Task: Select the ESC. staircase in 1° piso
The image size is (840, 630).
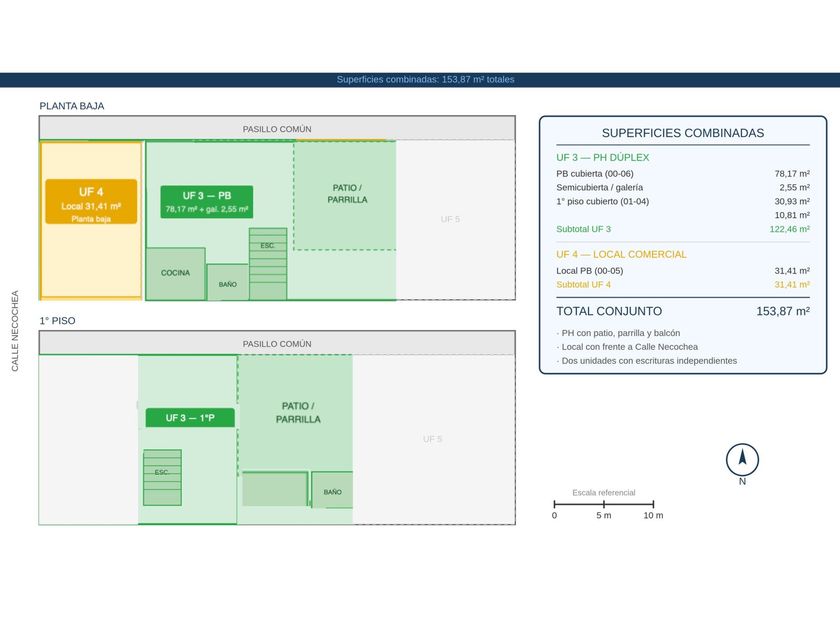Action: point(162,477)
